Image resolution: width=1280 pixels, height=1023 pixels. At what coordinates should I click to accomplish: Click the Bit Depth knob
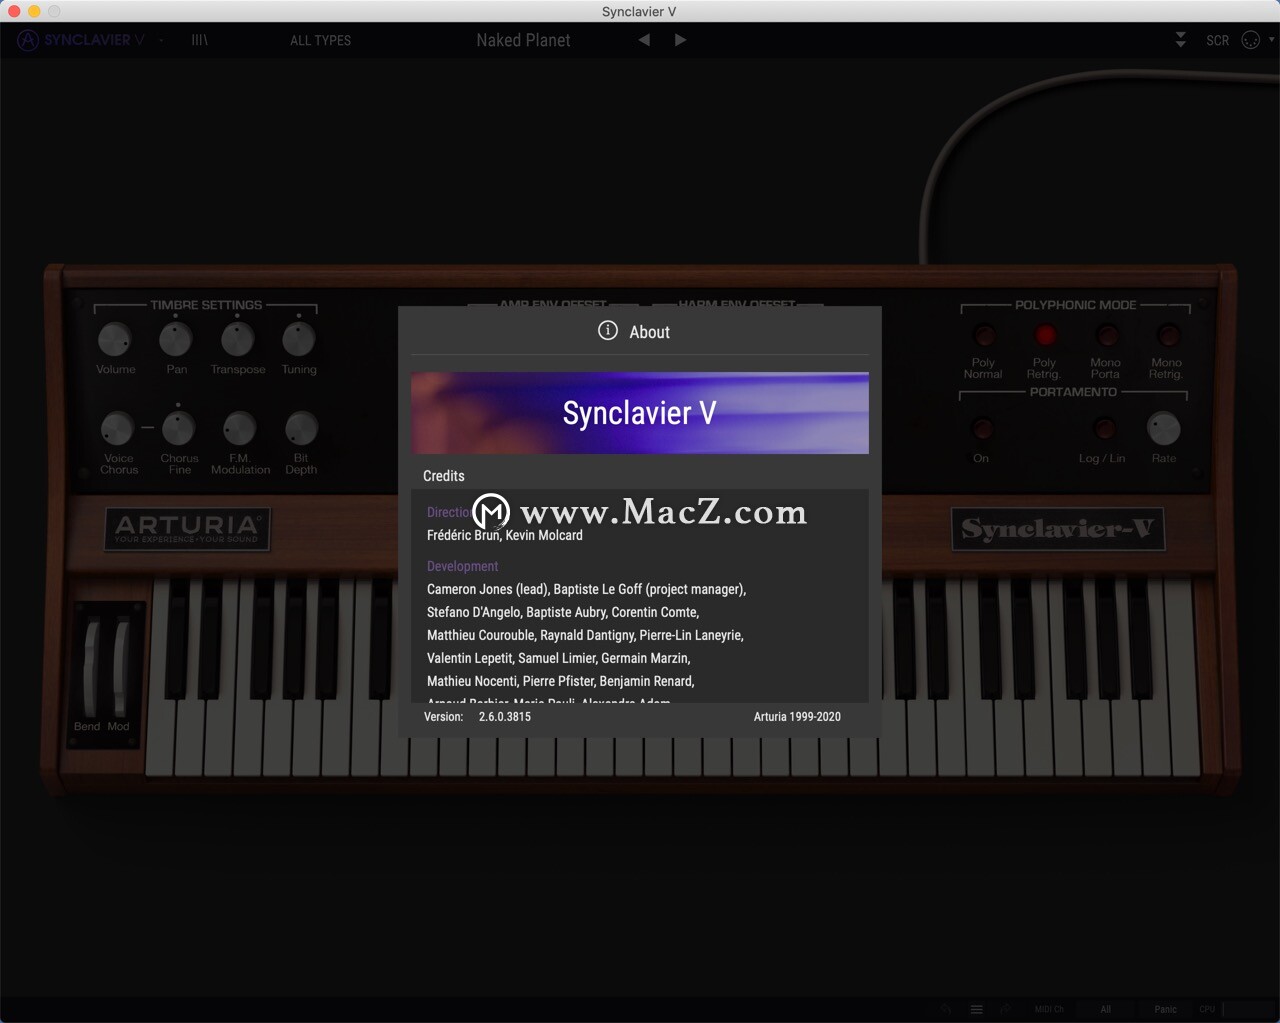pos(301,429)
